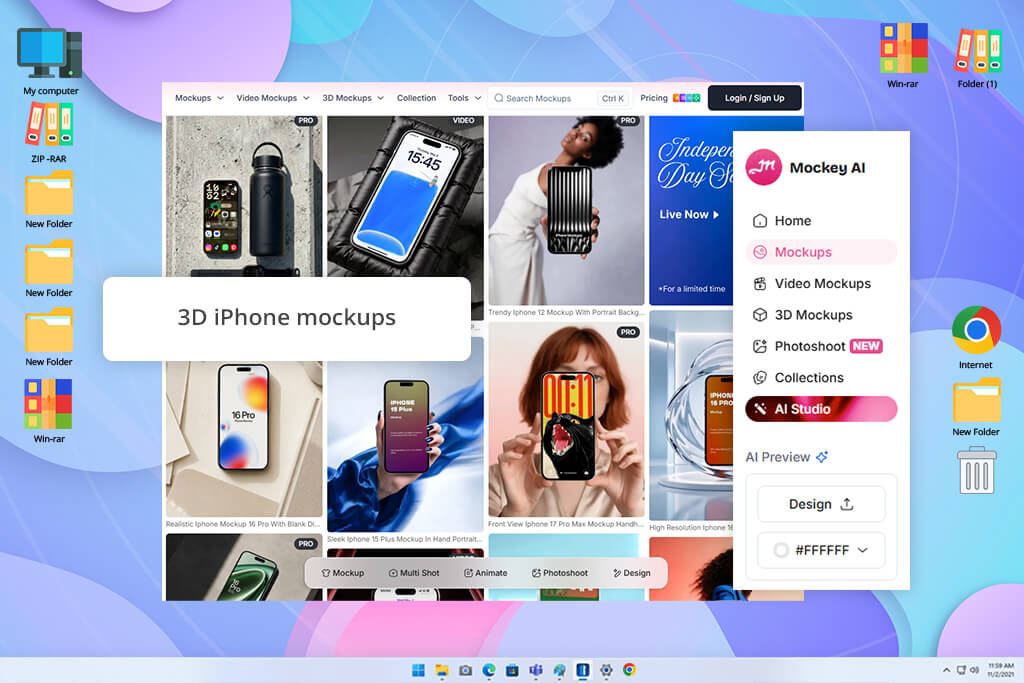This screenshot has height=683, width=1024.
Task: Click Live Now on the banner
Action: [x=689, y=214]
